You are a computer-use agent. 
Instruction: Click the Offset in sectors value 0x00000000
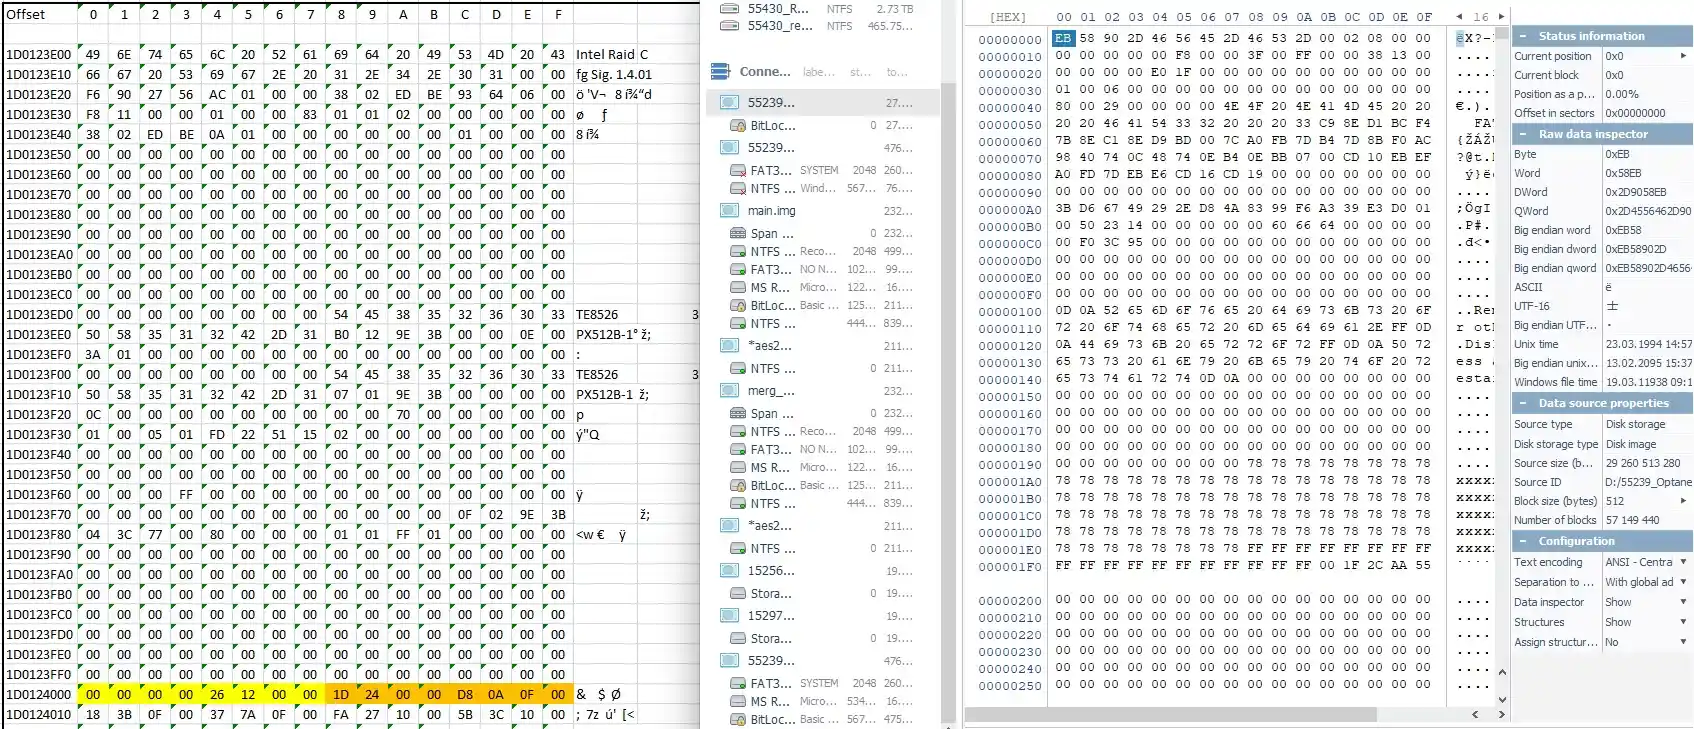point(1635,113)
